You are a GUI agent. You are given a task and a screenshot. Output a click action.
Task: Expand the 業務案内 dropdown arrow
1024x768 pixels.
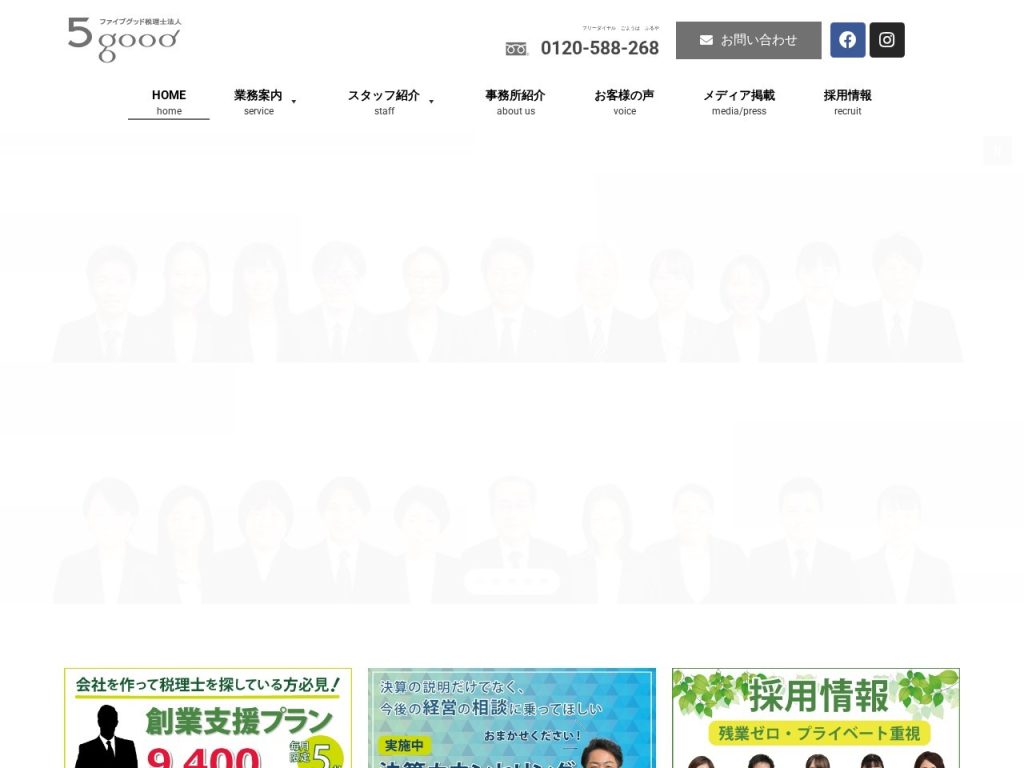tap(294, 102)
